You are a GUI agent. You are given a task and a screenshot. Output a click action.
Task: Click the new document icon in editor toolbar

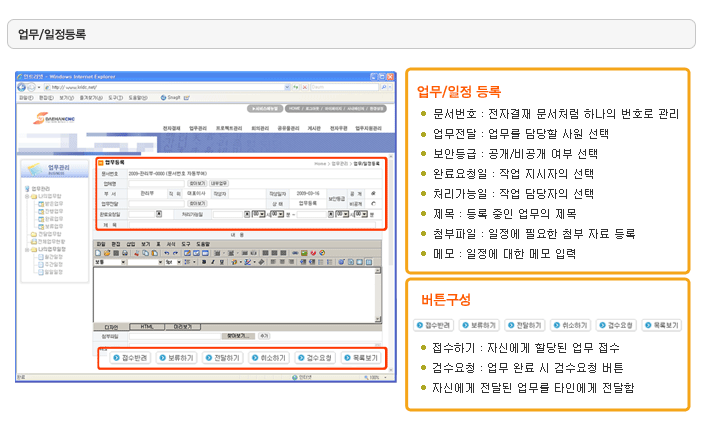(99, 253)
